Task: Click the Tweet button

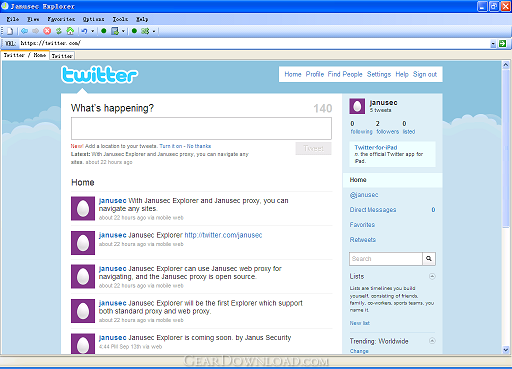Action: click(x=313, y=149)
